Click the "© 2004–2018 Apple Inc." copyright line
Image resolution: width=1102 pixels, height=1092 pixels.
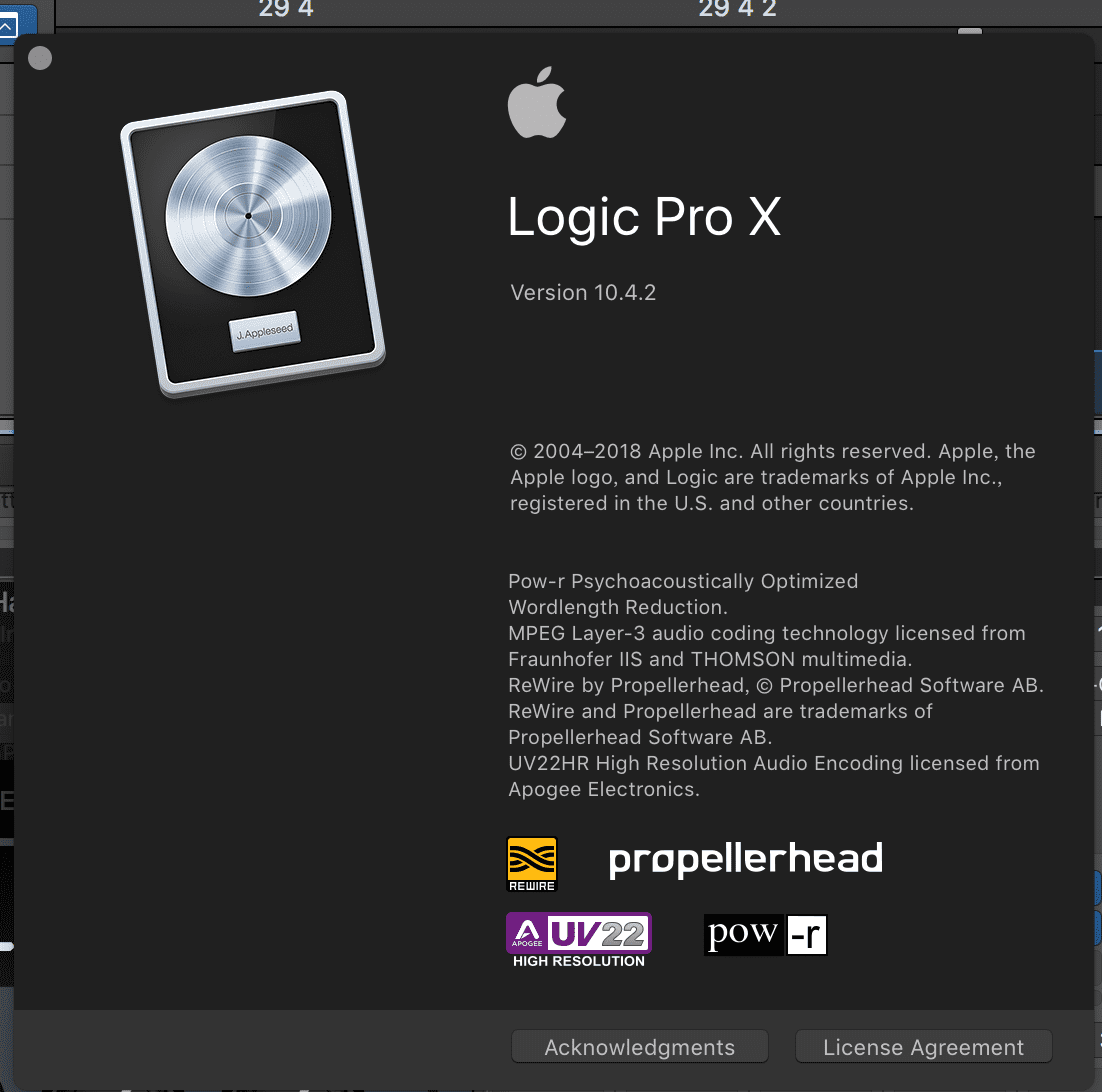coord(773,451)
